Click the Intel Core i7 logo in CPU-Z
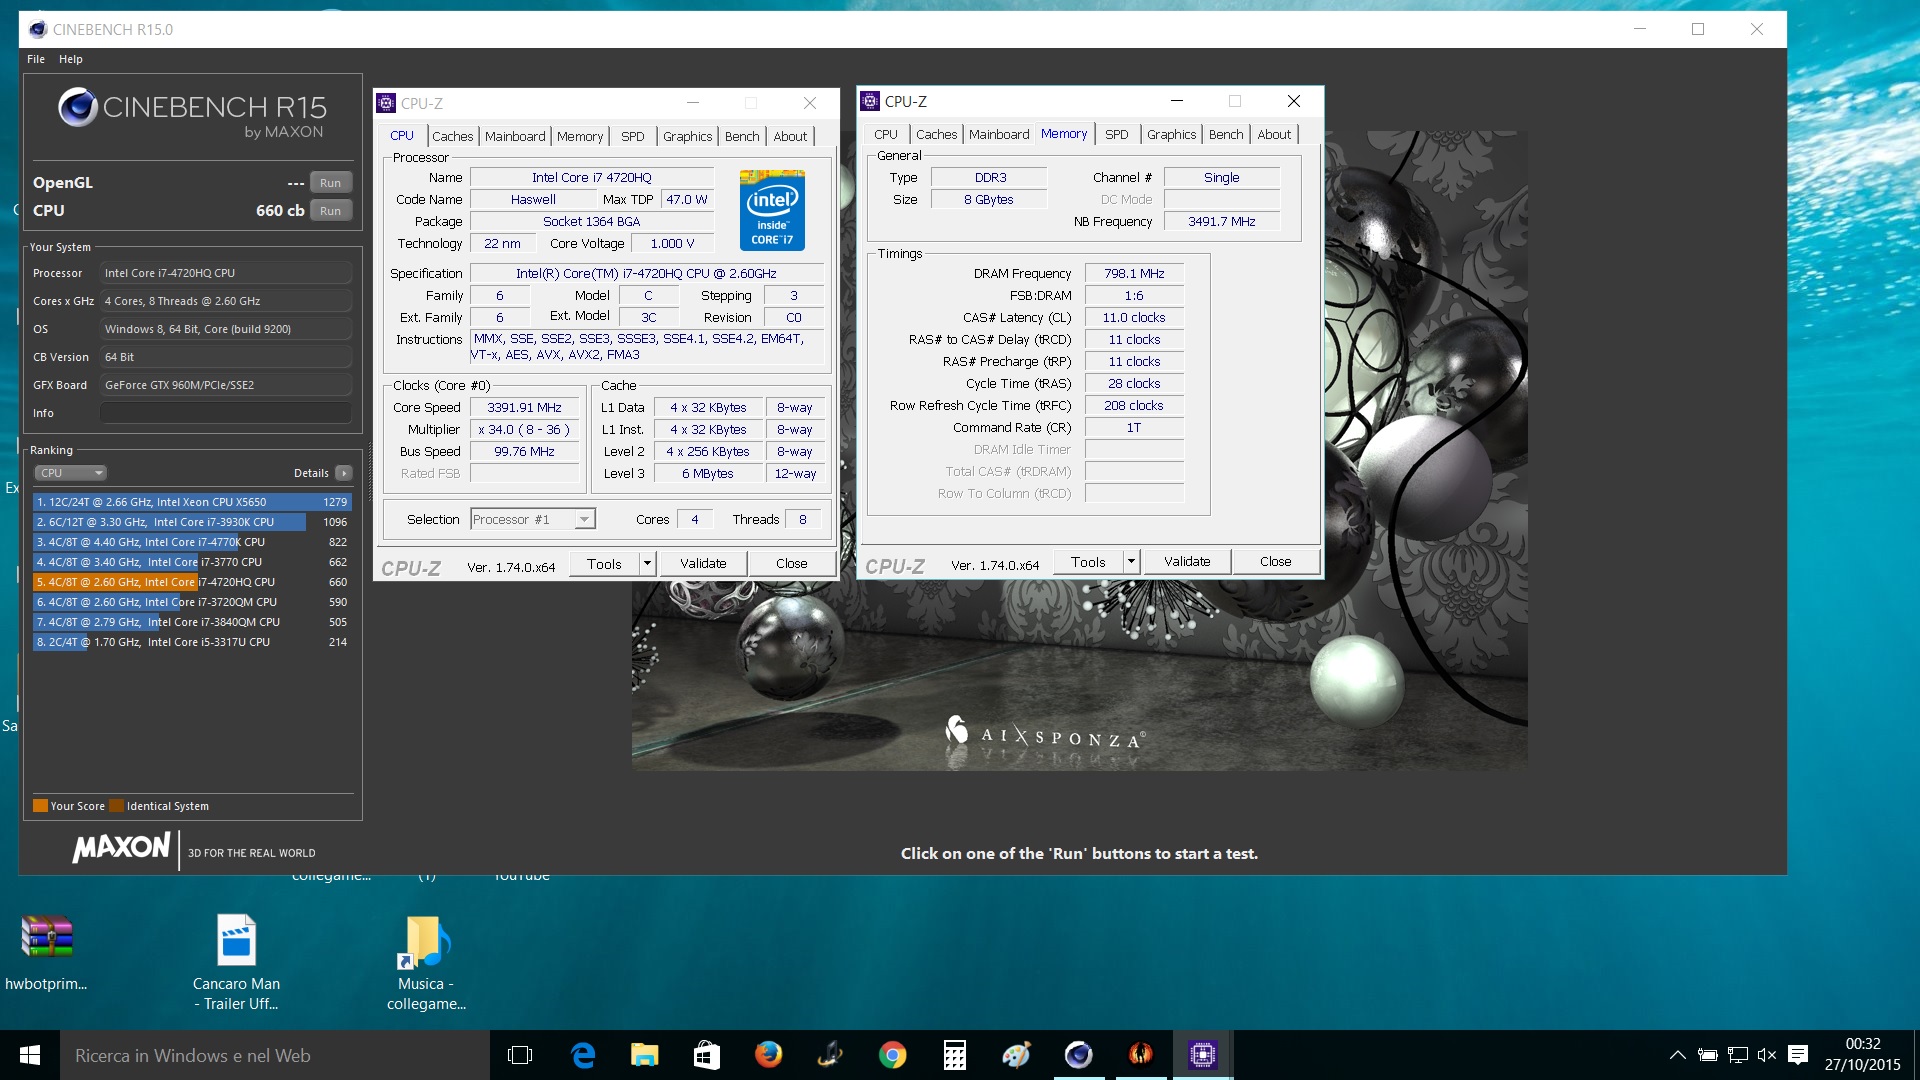Image resolution: width=1920 pixels, height=1080 pixels. tap(772, 210)
